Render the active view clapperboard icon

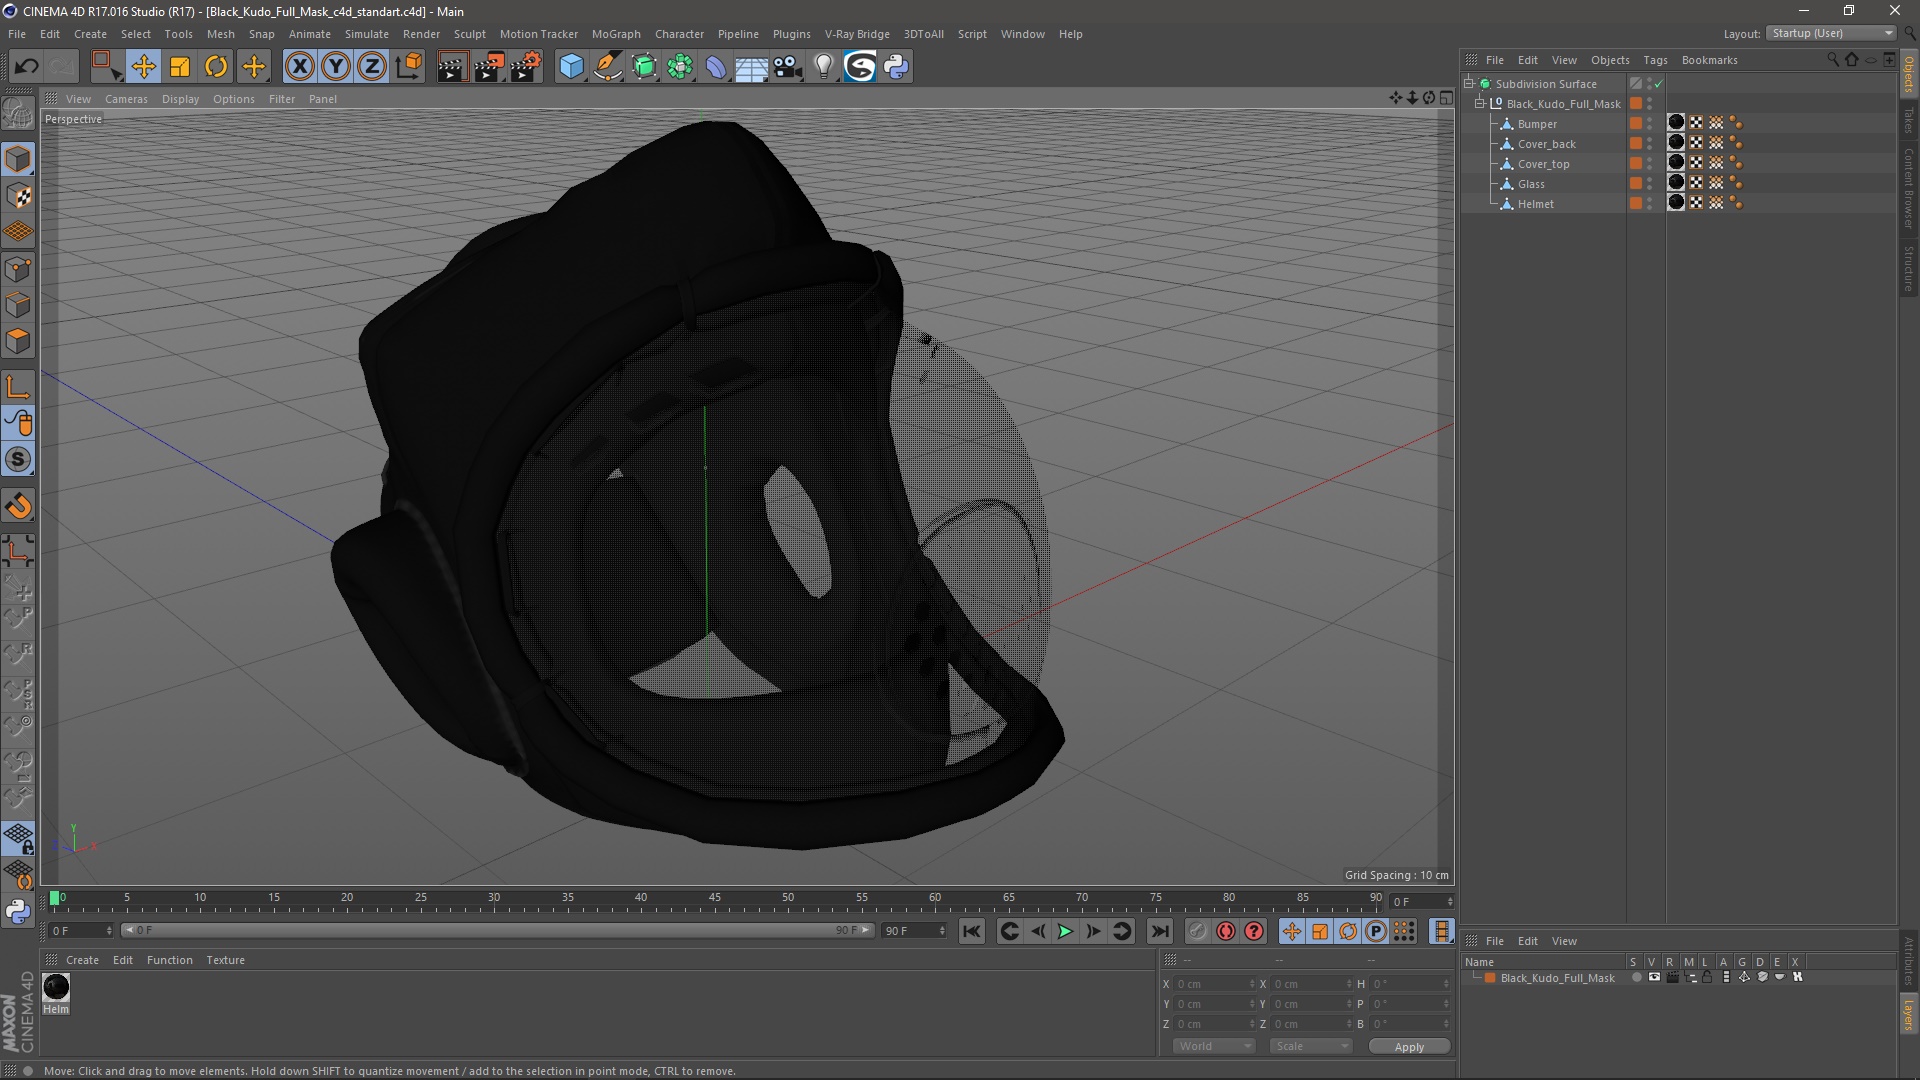tap(452, 67)
